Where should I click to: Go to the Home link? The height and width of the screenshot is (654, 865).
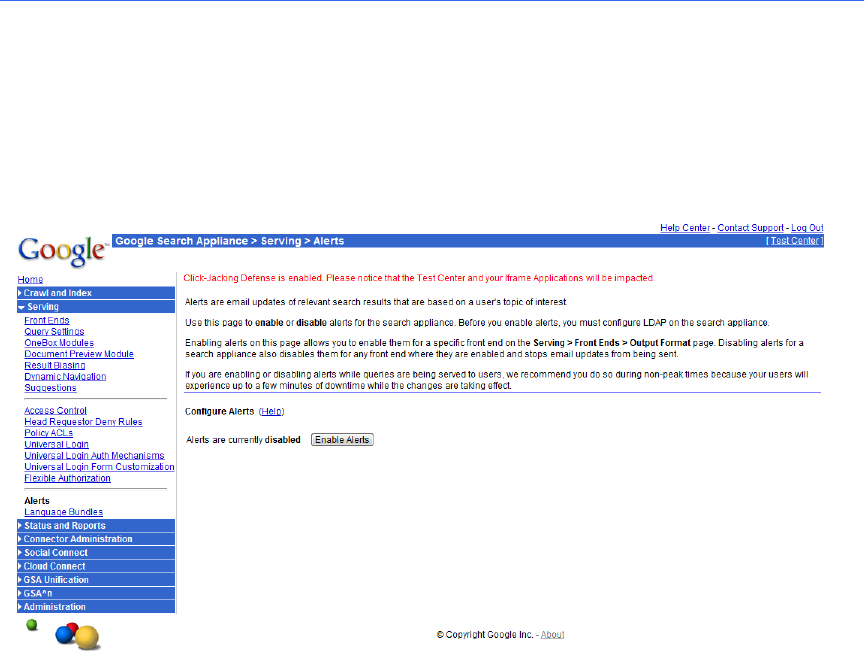30,280
